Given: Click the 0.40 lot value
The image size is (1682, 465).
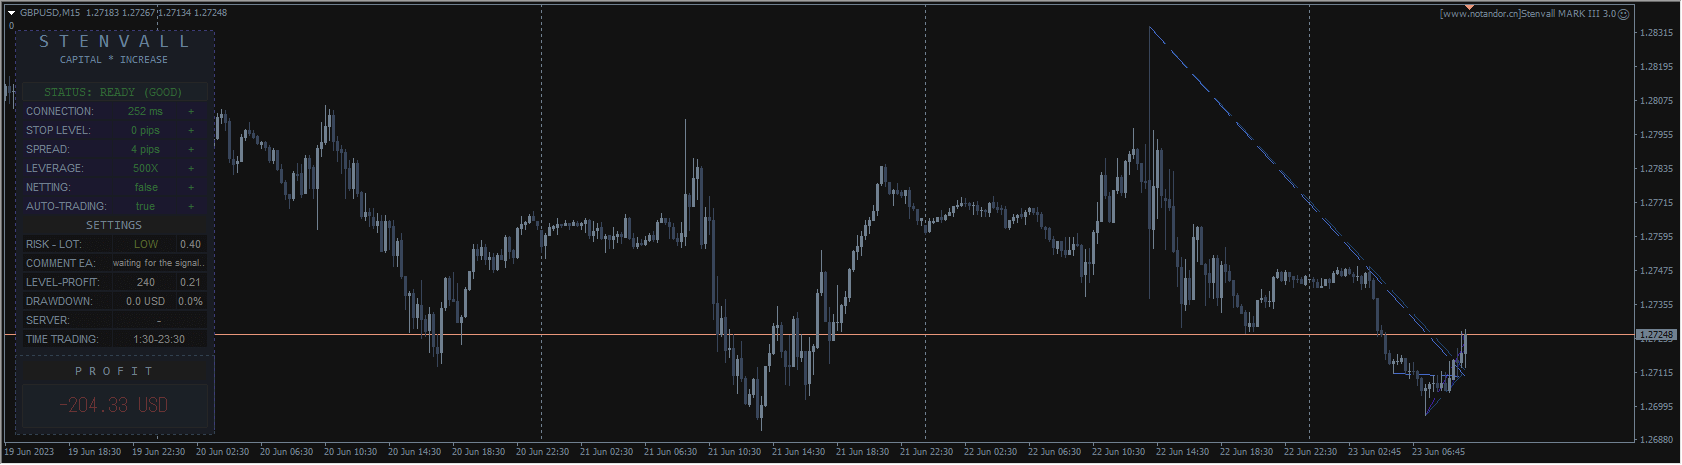Looking at the screenshot, I should pos(190,245).
